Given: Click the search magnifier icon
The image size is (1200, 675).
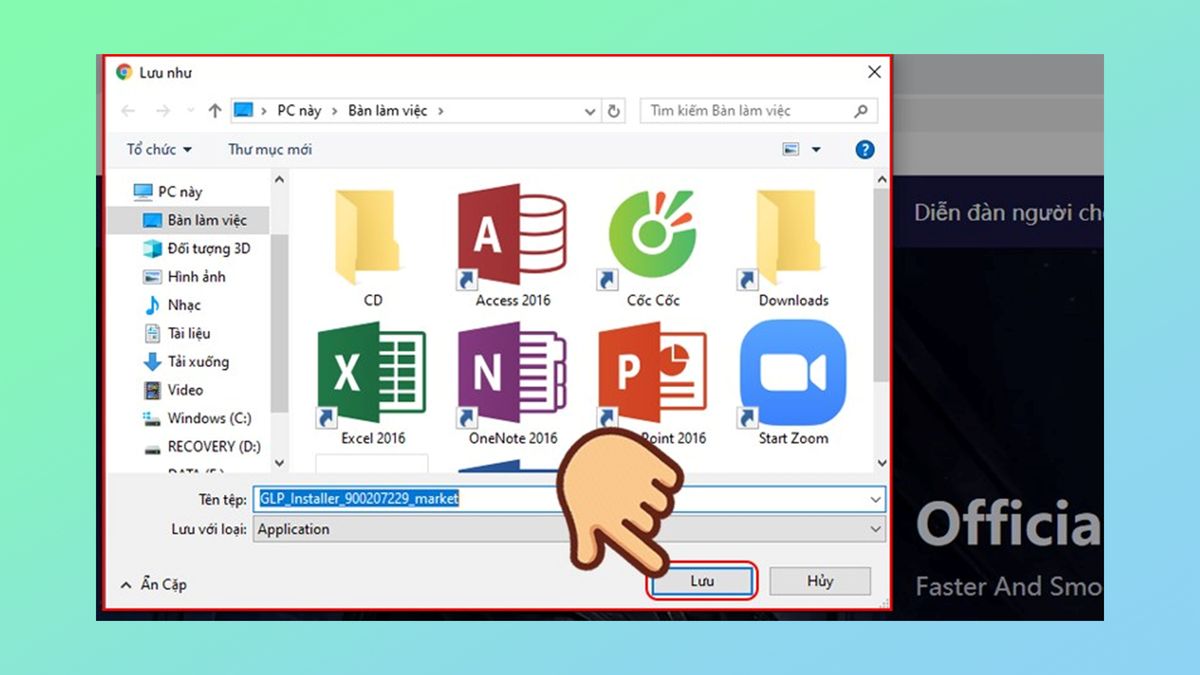Looking at the screenshot, I should click(861, 111).
